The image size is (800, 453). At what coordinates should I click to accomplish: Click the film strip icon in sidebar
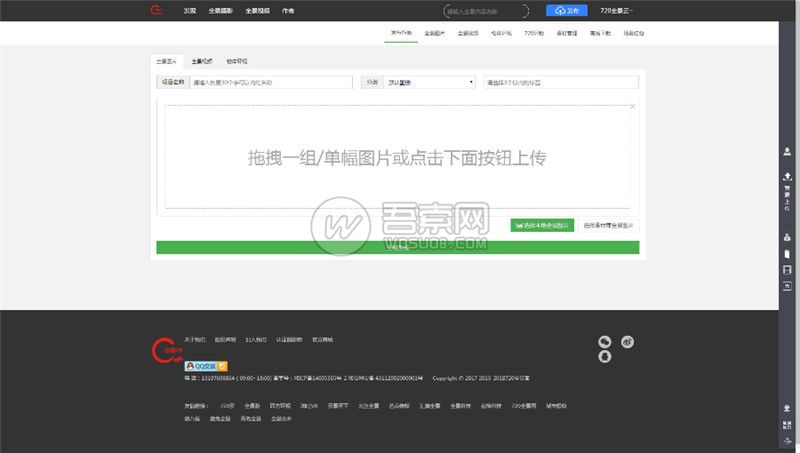coord(787,270)
